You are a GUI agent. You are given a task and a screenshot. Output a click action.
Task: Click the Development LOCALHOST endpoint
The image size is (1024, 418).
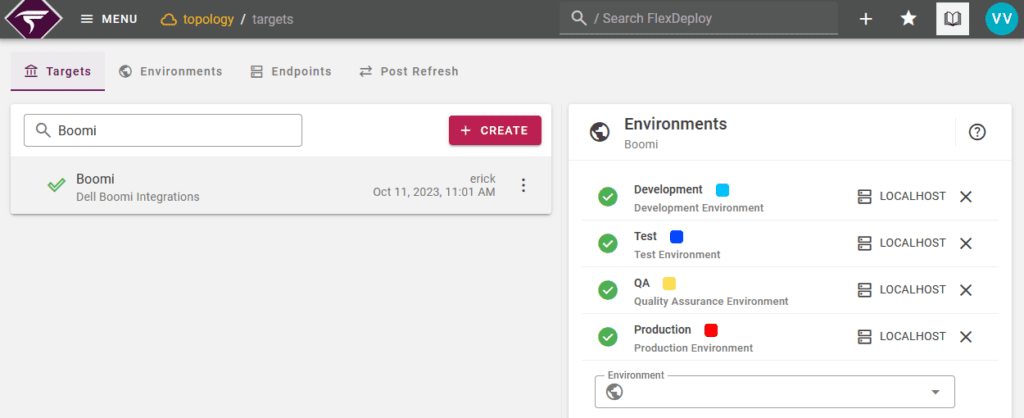tap(901, 196)
